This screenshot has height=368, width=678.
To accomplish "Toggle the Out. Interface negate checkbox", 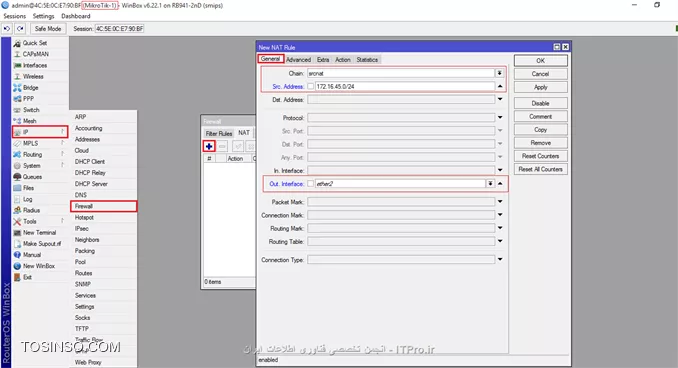I will tap(310, 184).
